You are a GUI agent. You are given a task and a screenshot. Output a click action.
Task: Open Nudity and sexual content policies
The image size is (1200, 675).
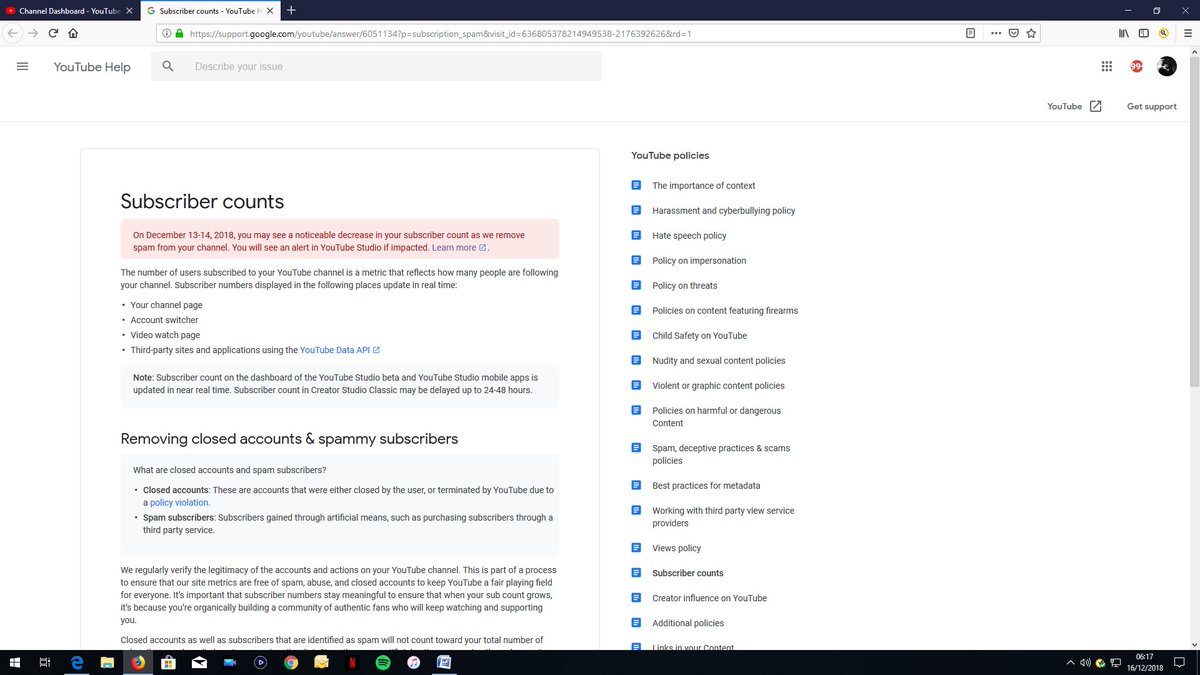pos(719,361)
